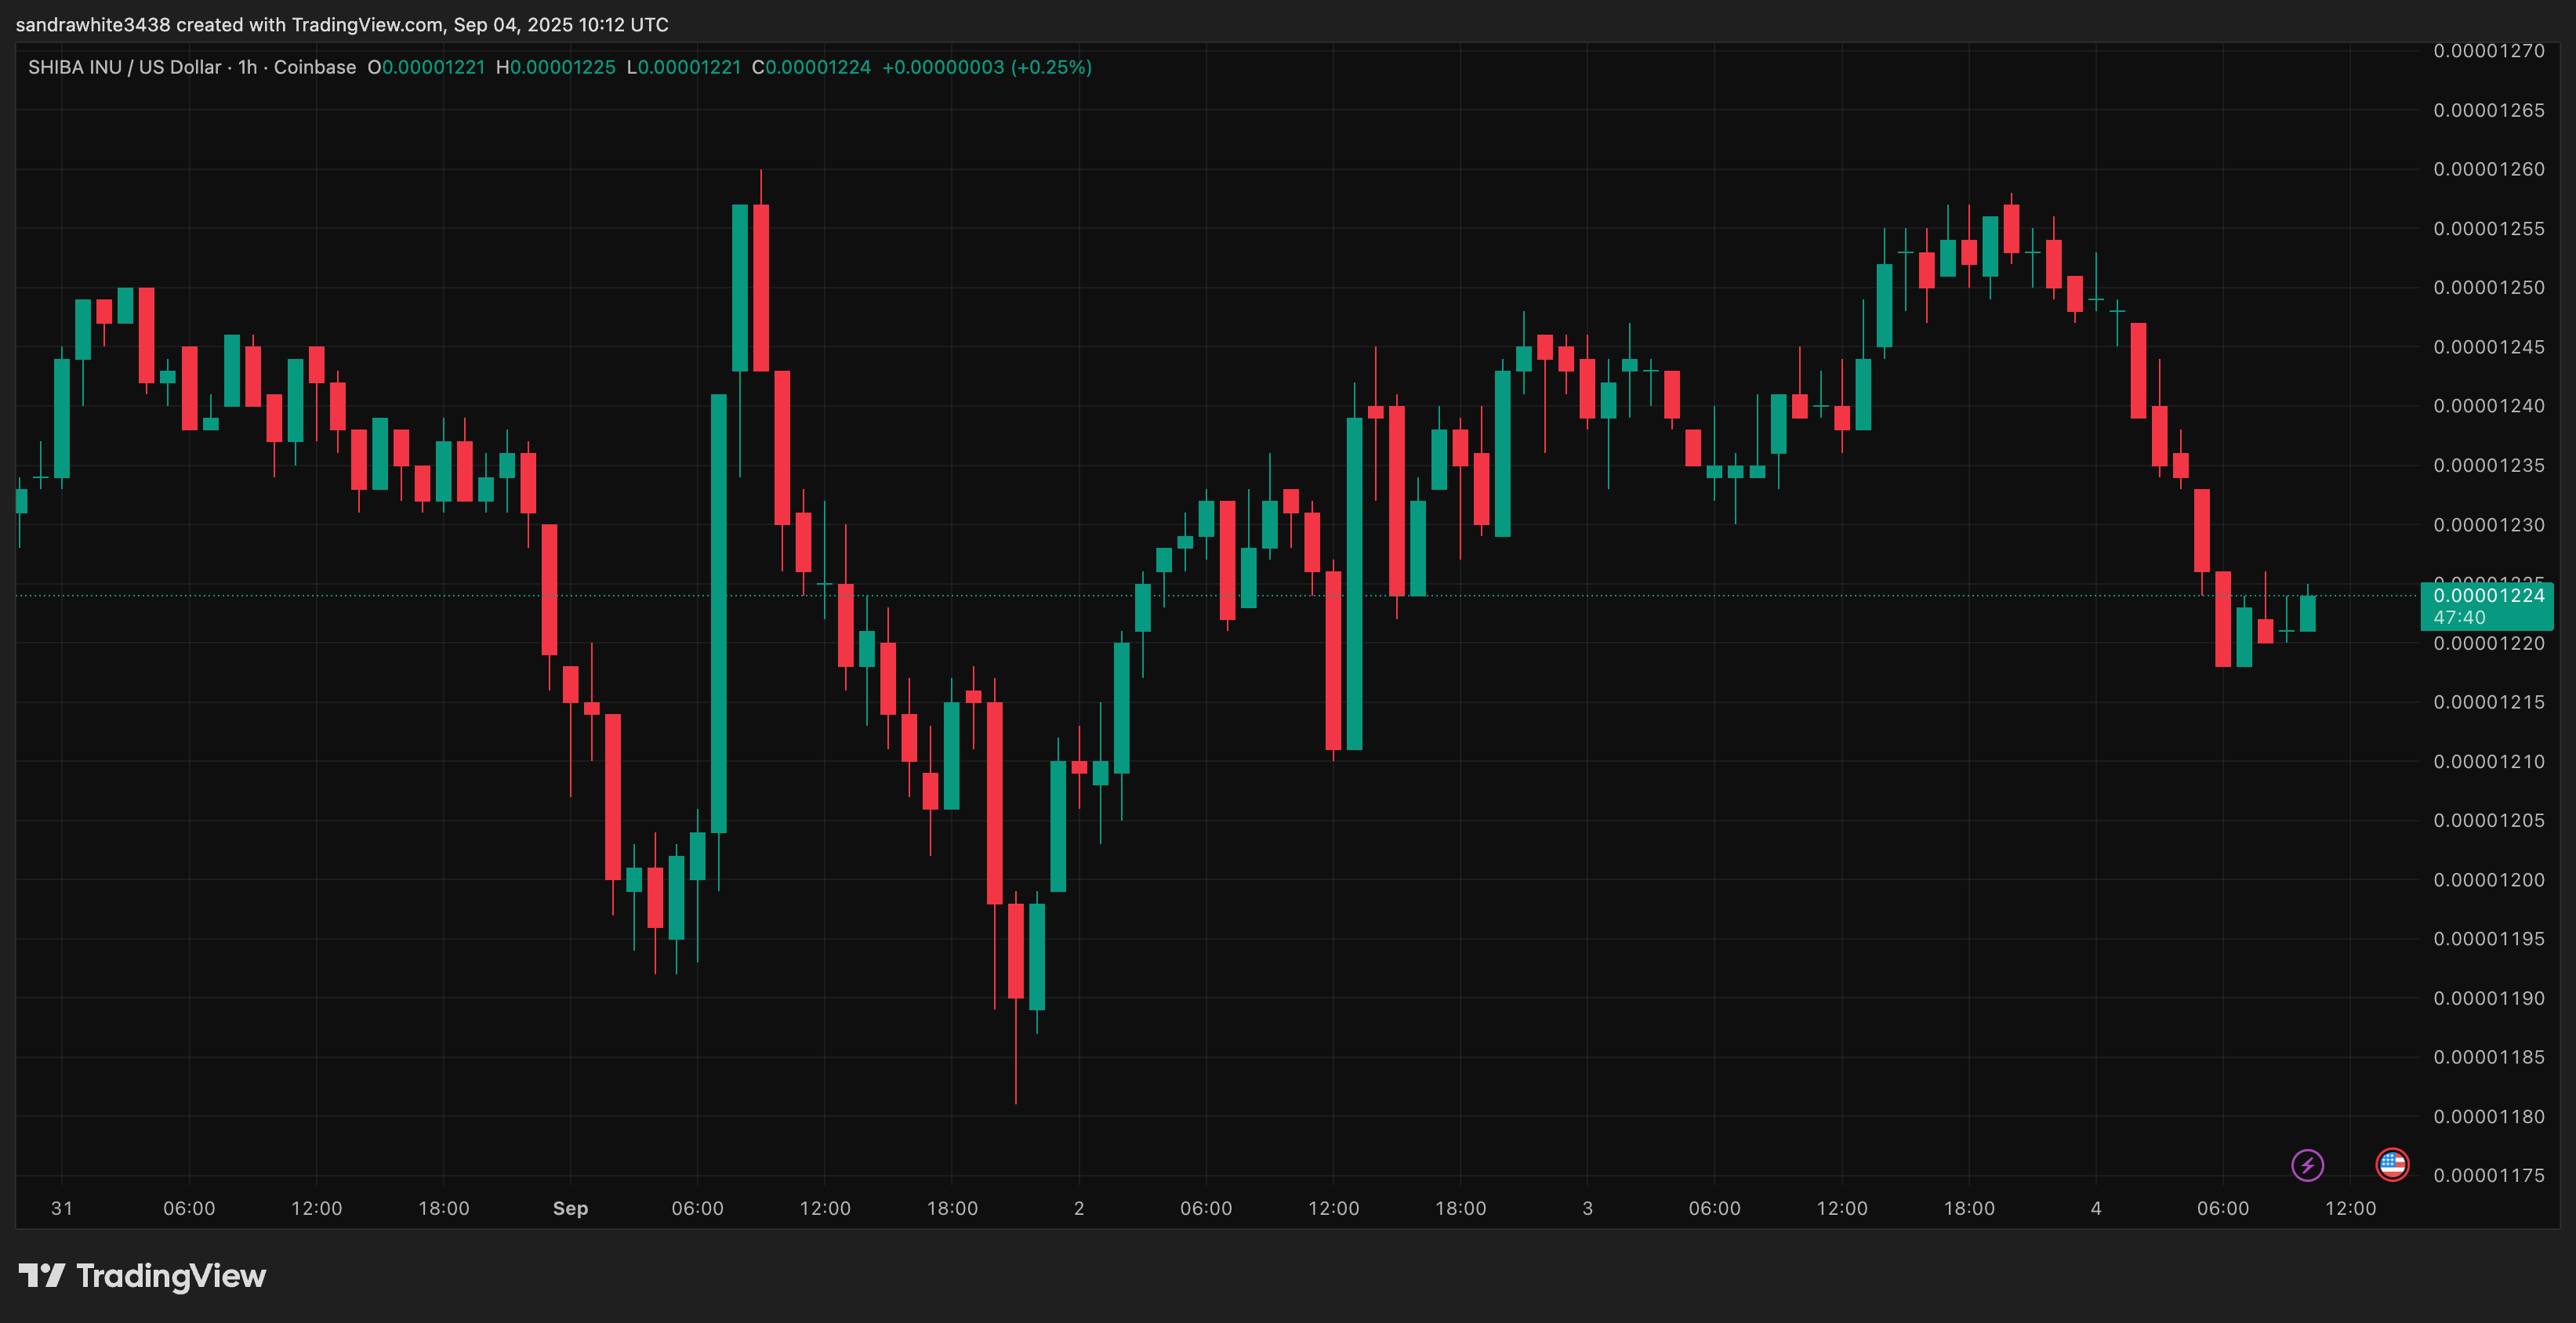Click the 0.00001175 price scale label
The width and height of the screenshot is (2576, 1323).
pyautogui.click(x=2488, y=1175)
